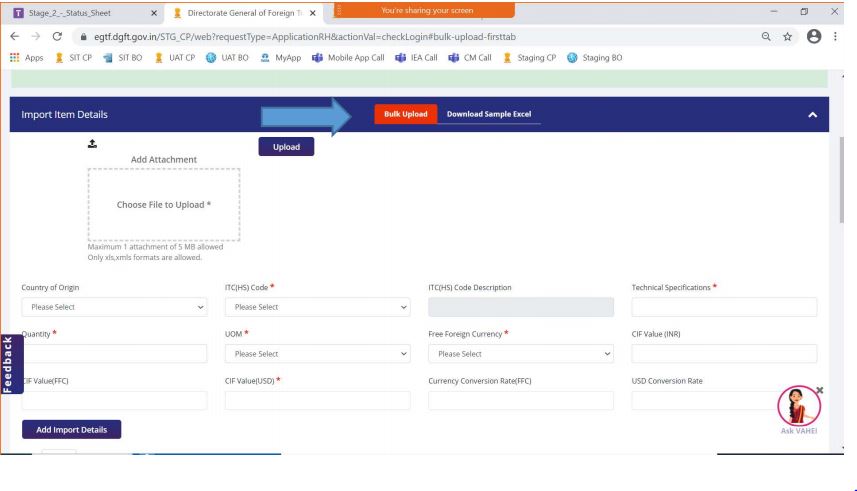Click the Quantity input field
The image size is (857, 491).
tap(114, 354)
